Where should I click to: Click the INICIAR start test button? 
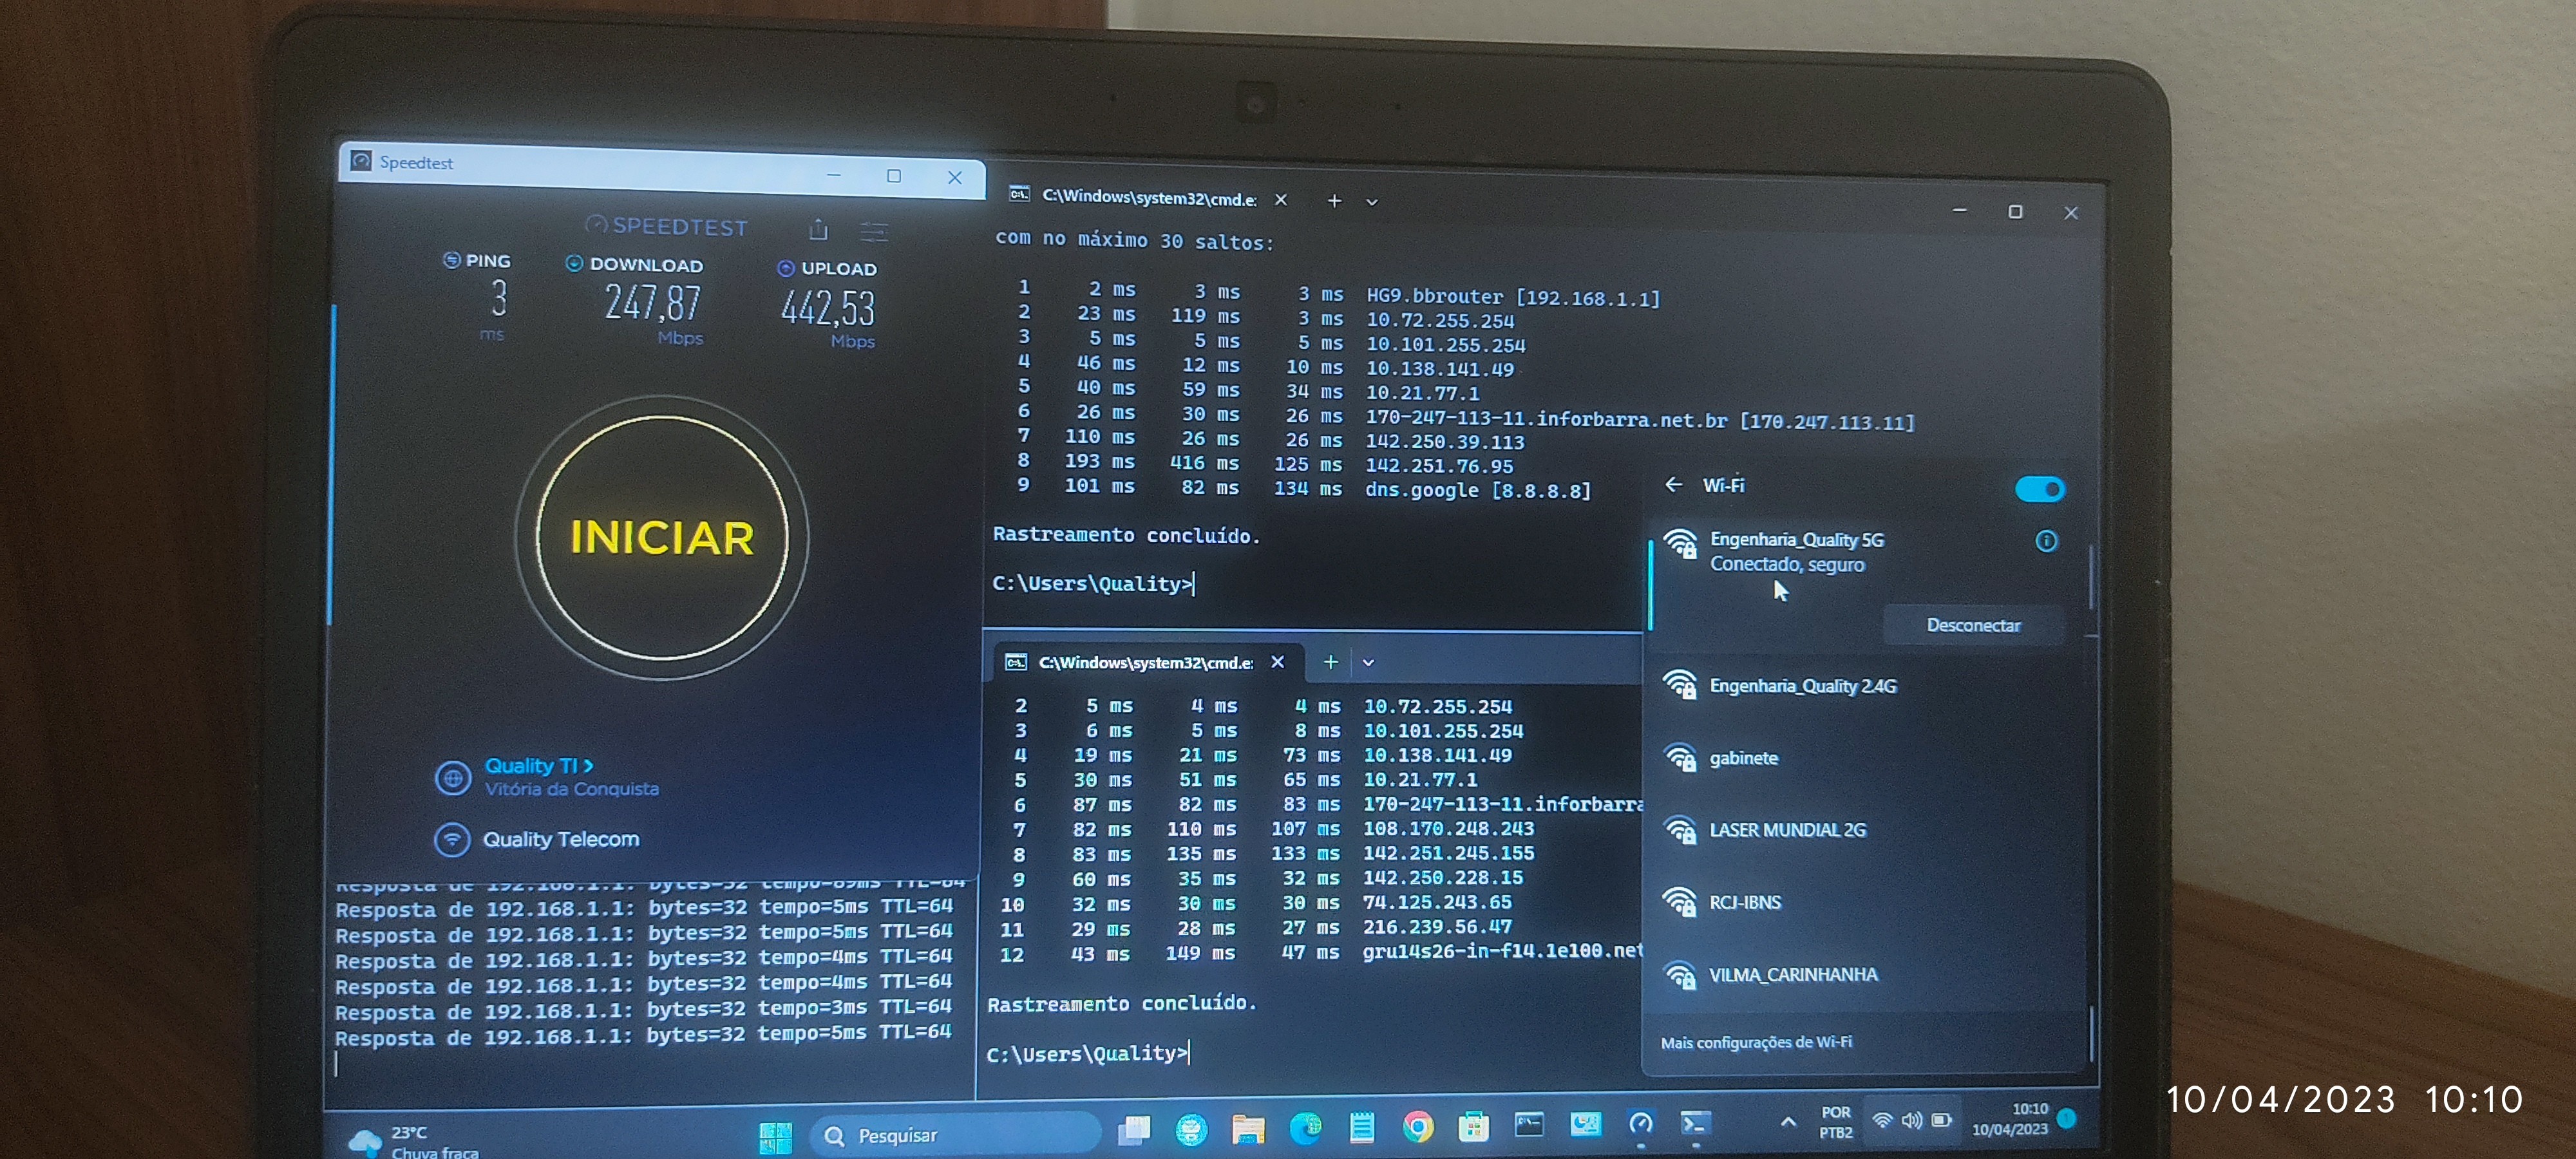661,538
